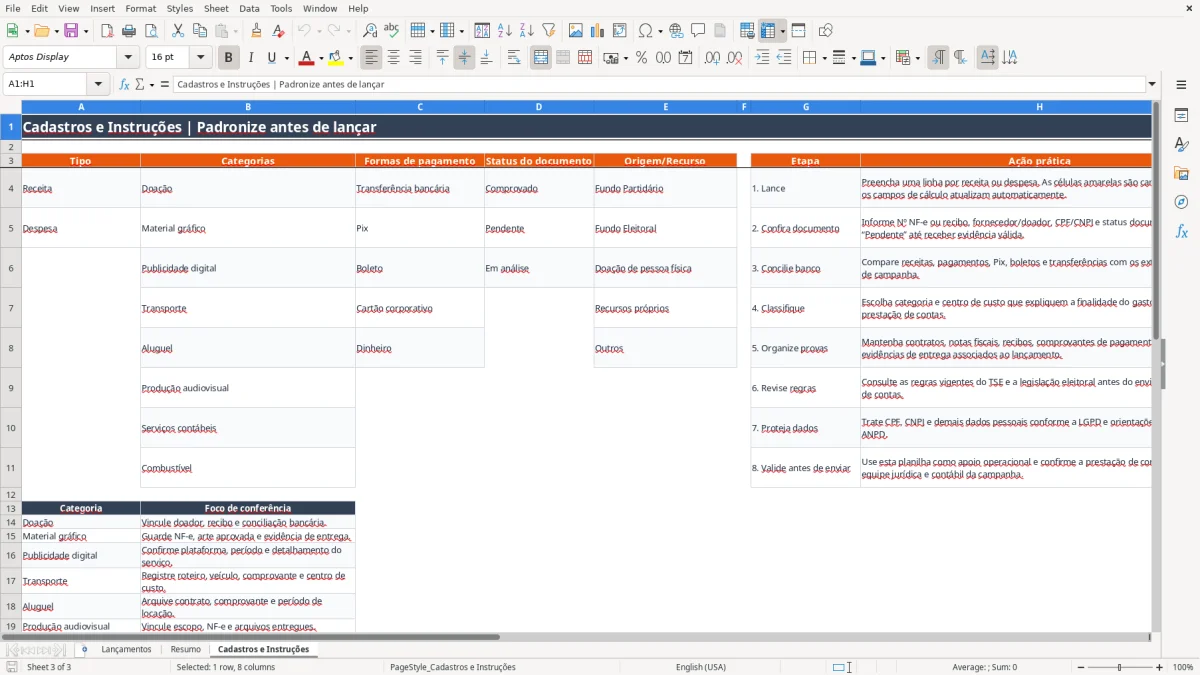Click the Insert Image icon
This screenshot has height=675, width=1200.
tap(575, 31)
